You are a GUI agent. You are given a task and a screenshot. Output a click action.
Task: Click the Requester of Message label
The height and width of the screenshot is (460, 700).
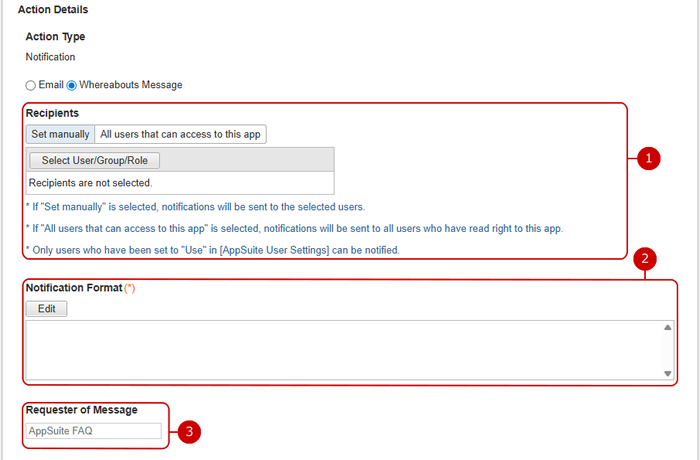(82, 409)
